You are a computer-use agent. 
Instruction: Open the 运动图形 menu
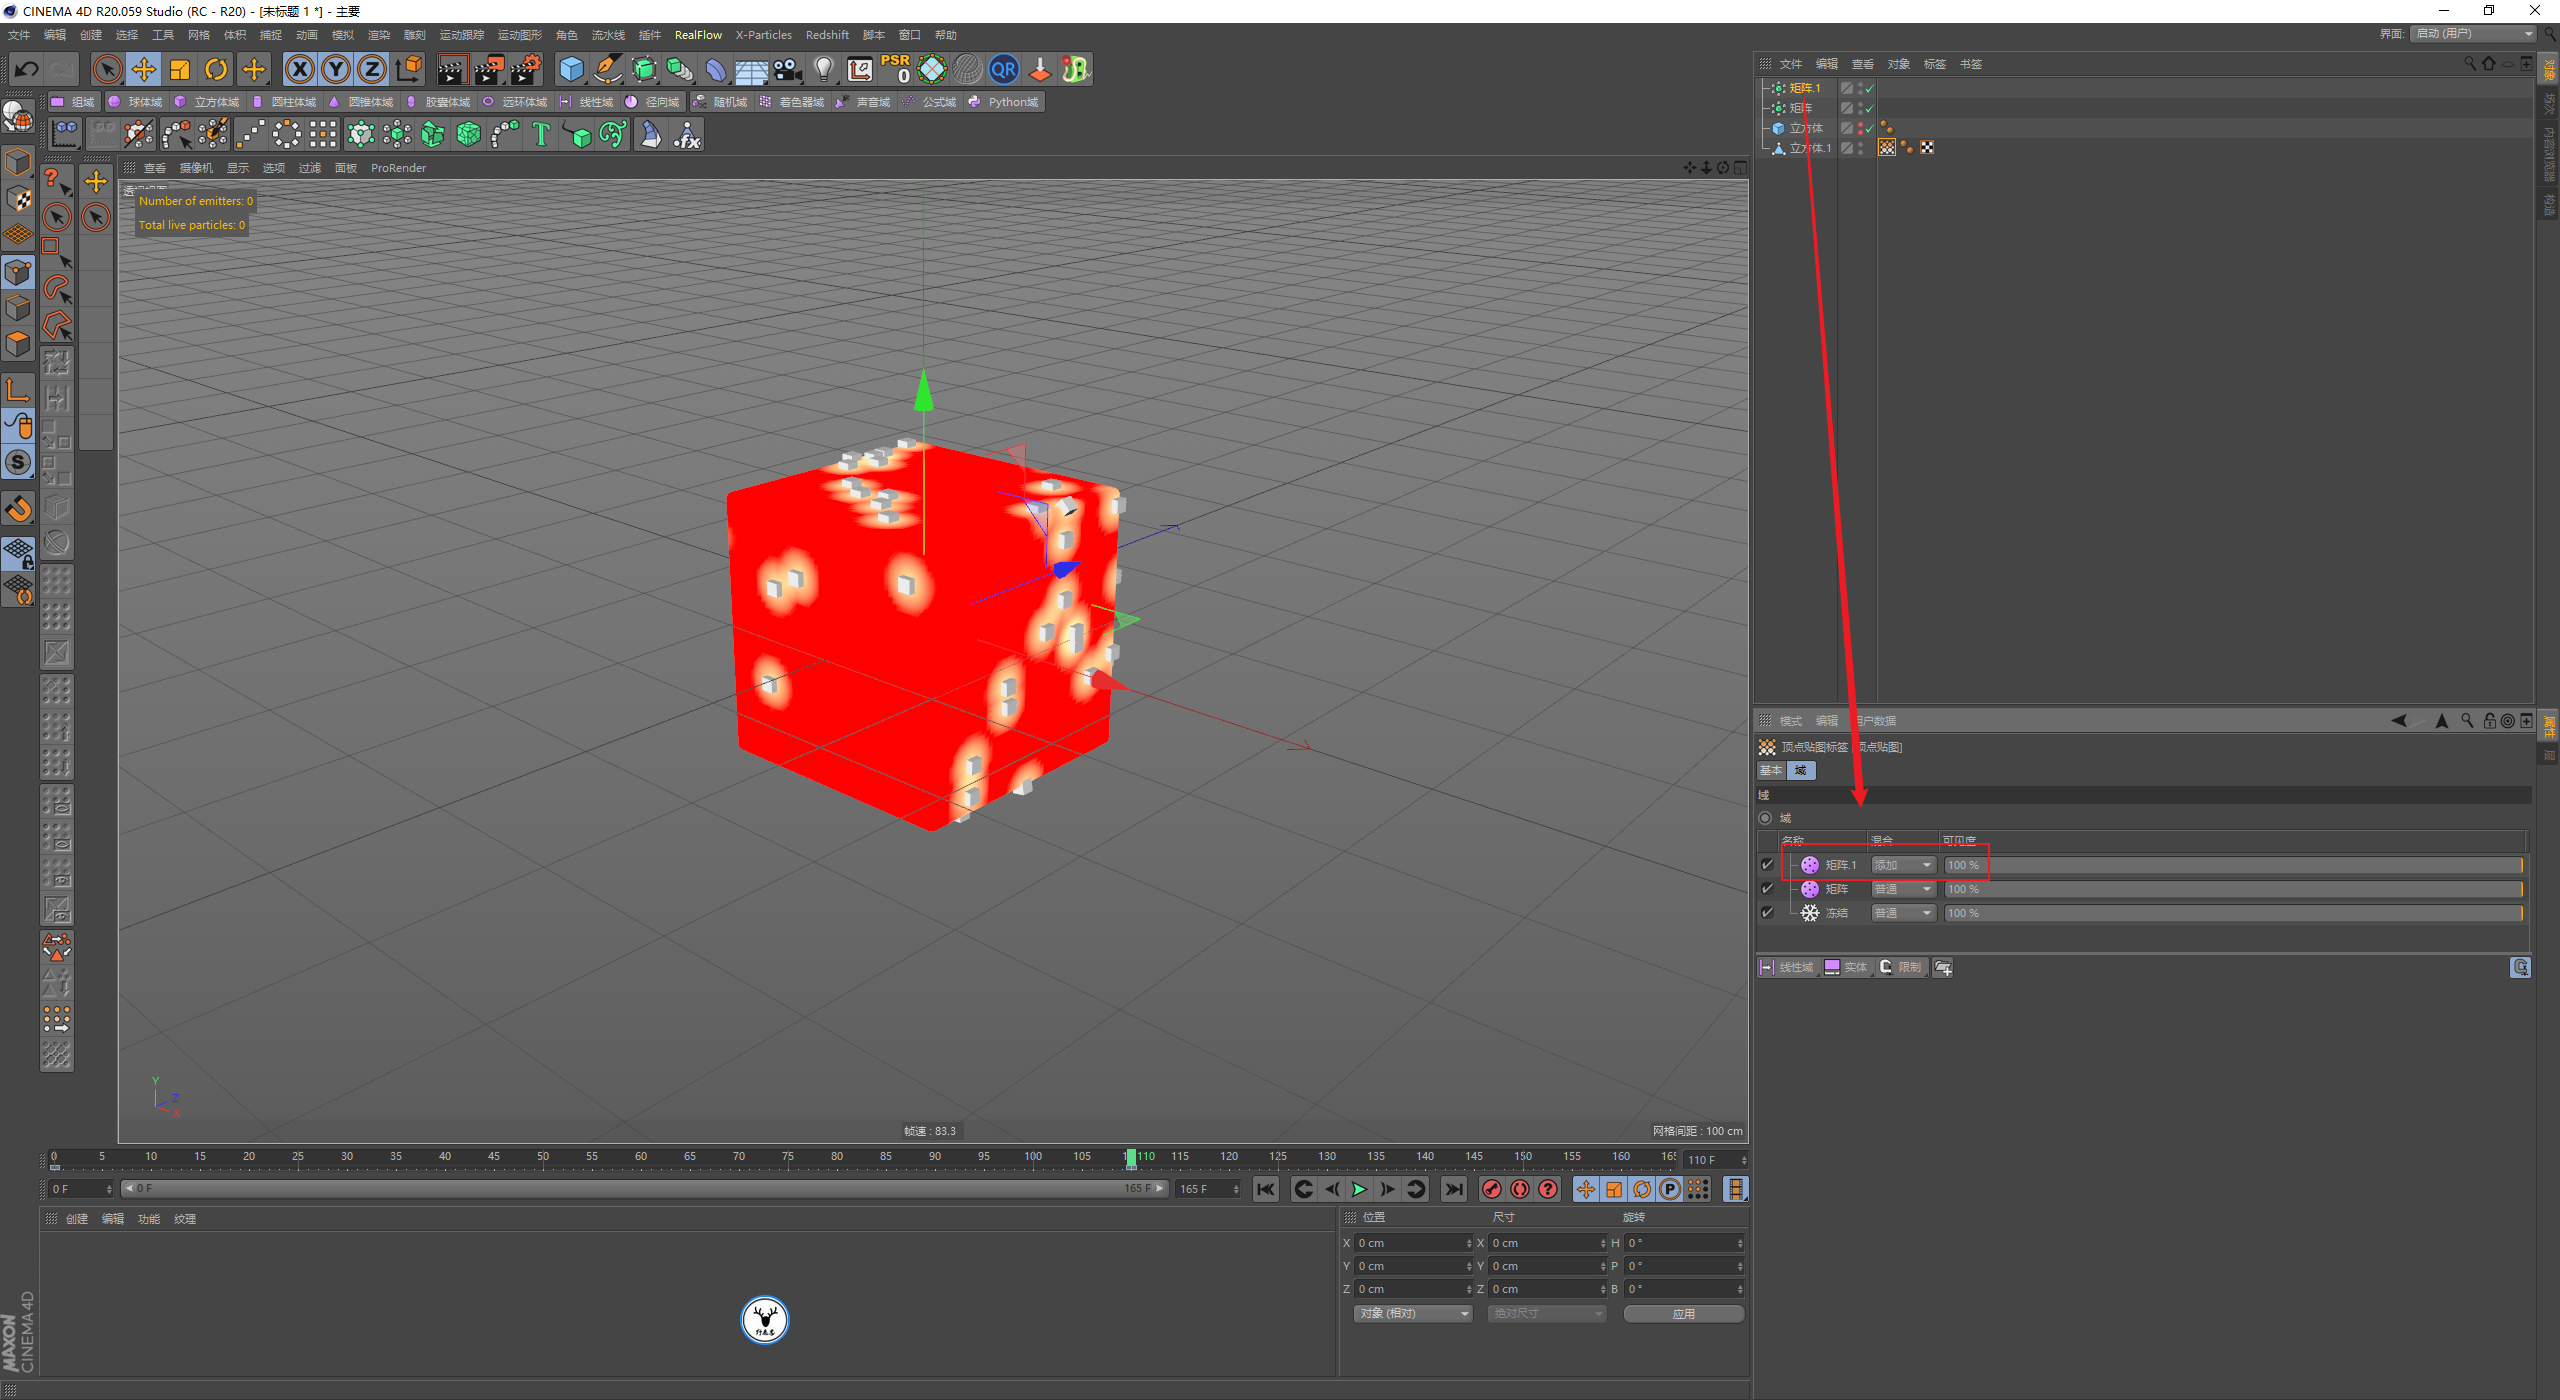[x=519, y=35]
